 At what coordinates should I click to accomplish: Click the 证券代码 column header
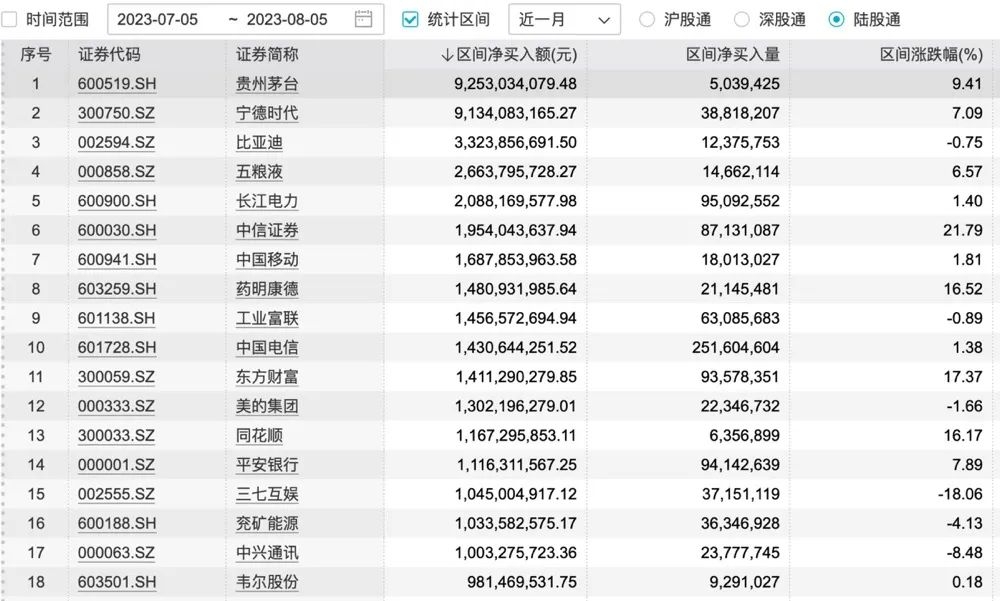(109, 55)
